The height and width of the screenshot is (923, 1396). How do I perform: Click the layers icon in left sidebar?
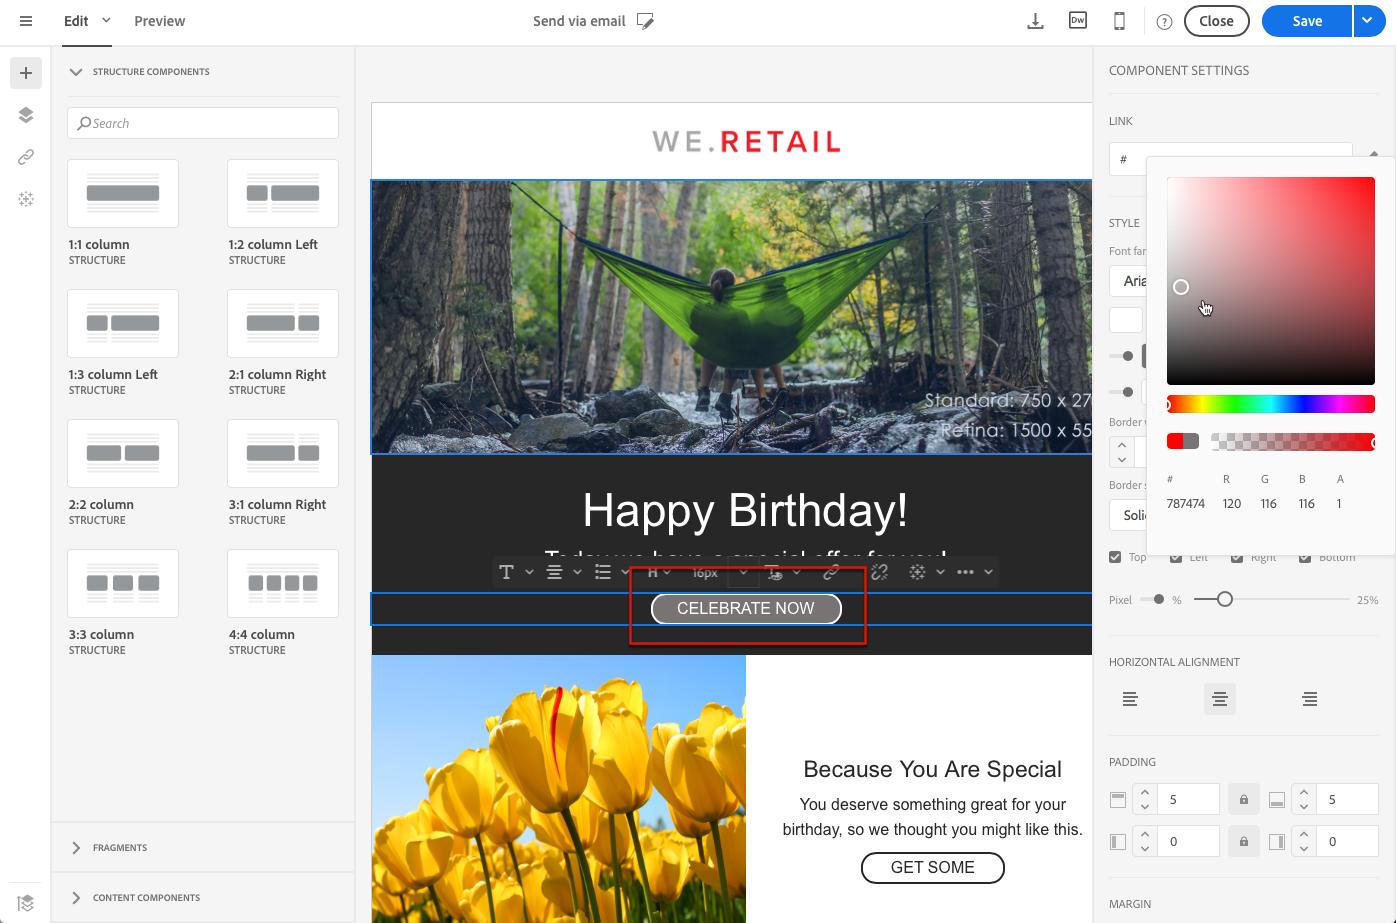tap(26, 115)
